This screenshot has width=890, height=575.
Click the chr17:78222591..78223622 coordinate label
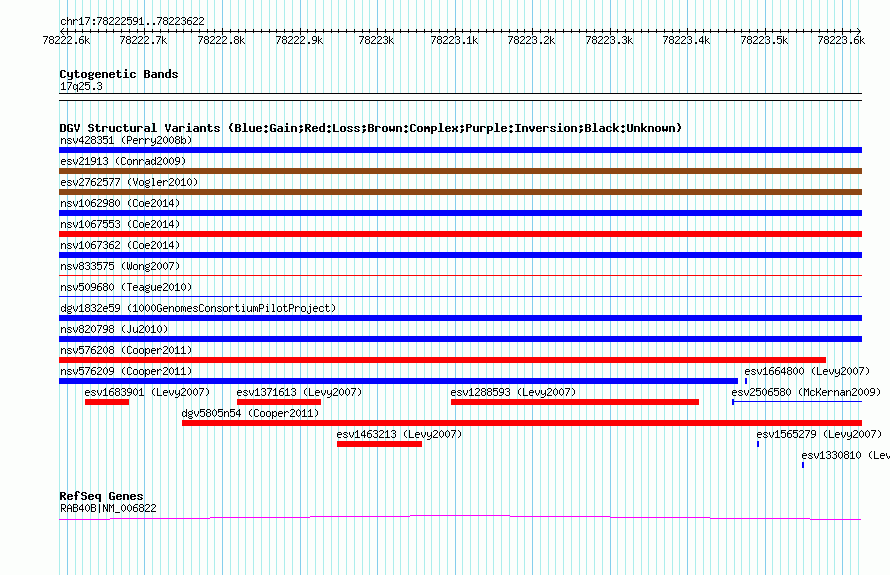[x=132, y=21]
